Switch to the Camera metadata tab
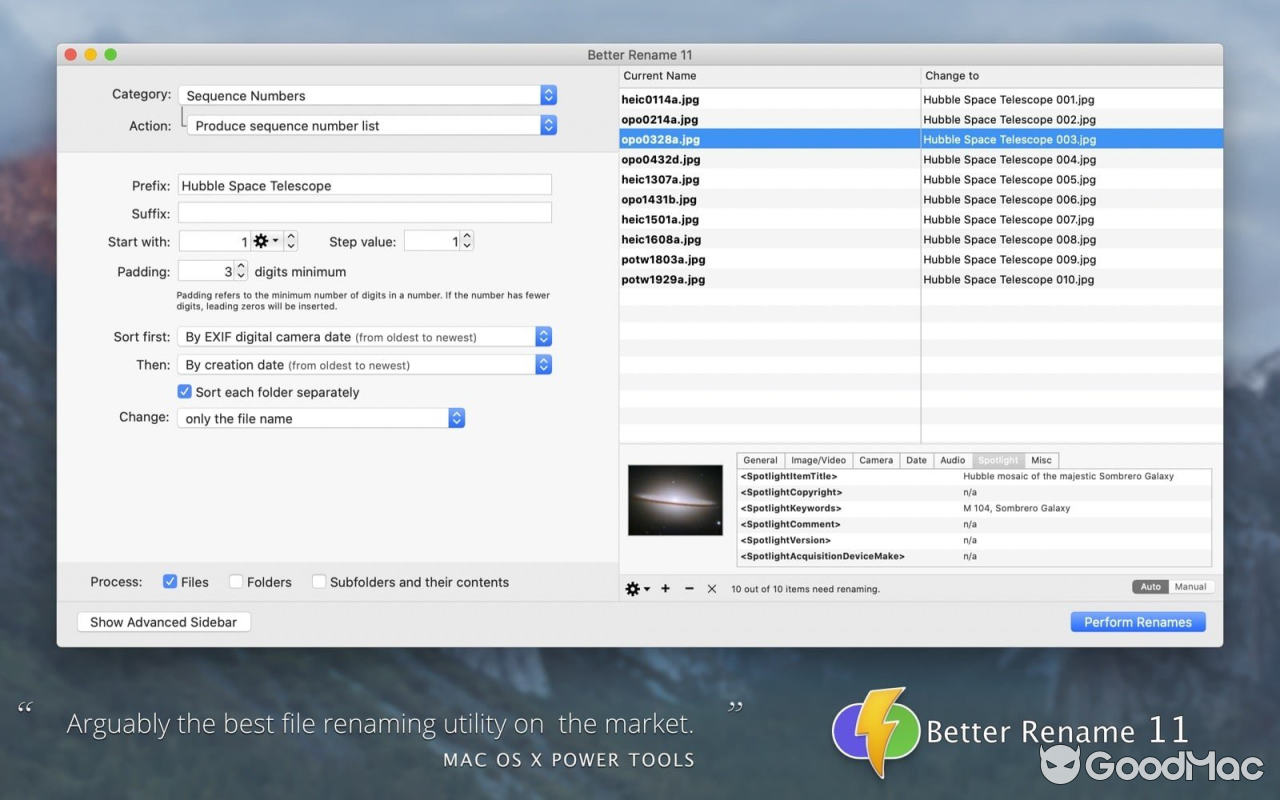Viewport: 1280px width, 800px height. click(876, 460)
